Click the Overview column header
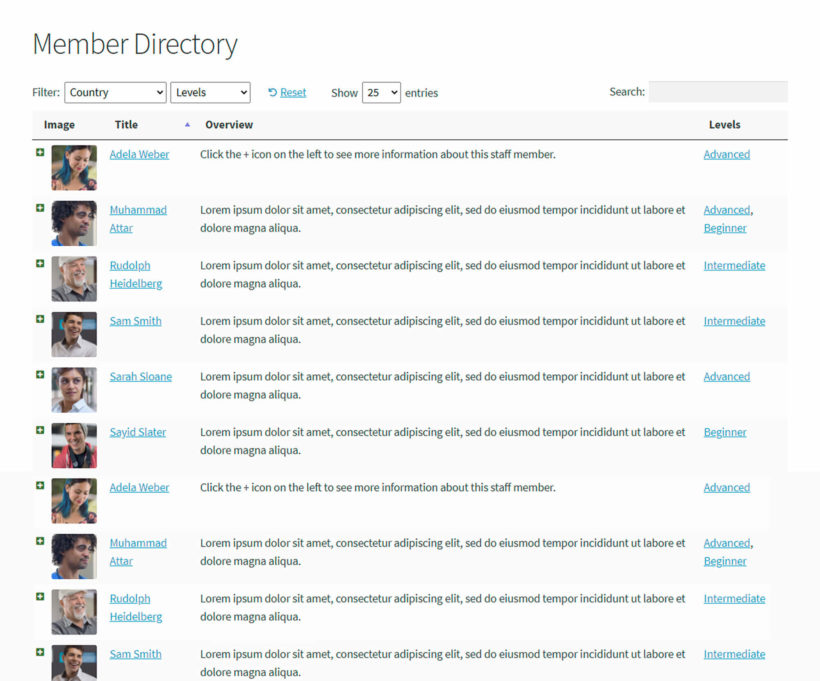This screenshot has width=820, height=681. (229, 124)
